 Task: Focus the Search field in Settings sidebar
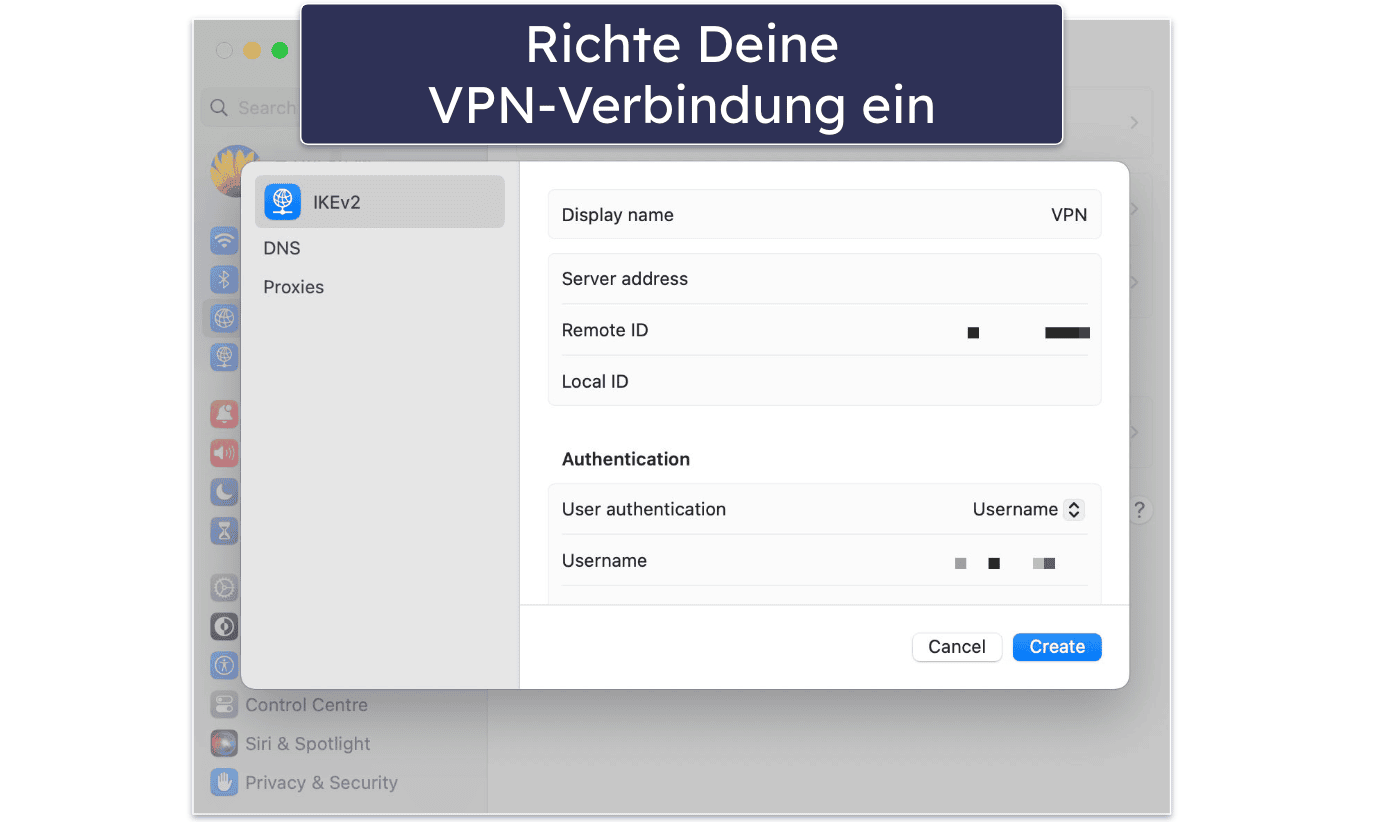tap(253, 108)
